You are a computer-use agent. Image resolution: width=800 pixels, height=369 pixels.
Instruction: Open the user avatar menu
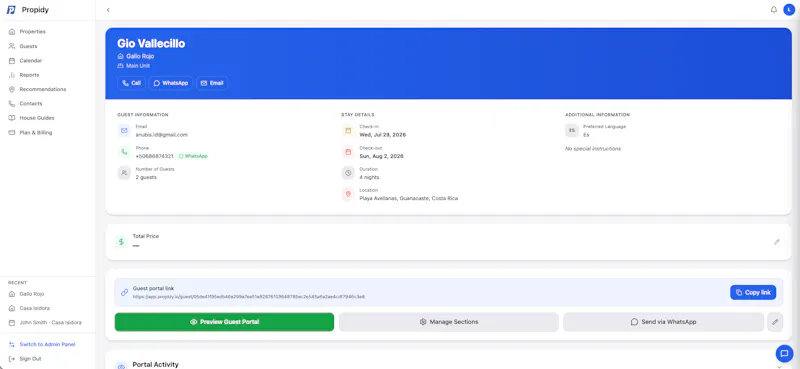[789, 10]
